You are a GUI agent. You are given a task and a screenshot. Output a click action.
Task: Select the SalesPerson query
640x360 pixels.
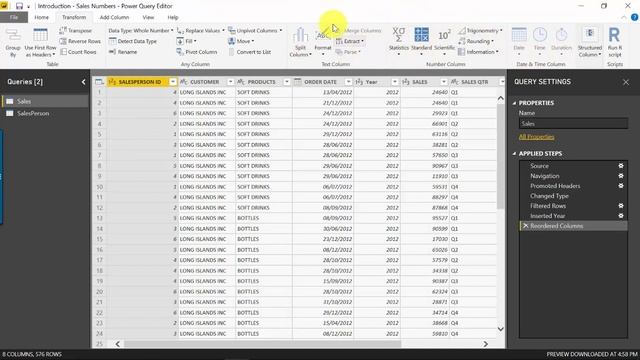(x=45, y=113)
